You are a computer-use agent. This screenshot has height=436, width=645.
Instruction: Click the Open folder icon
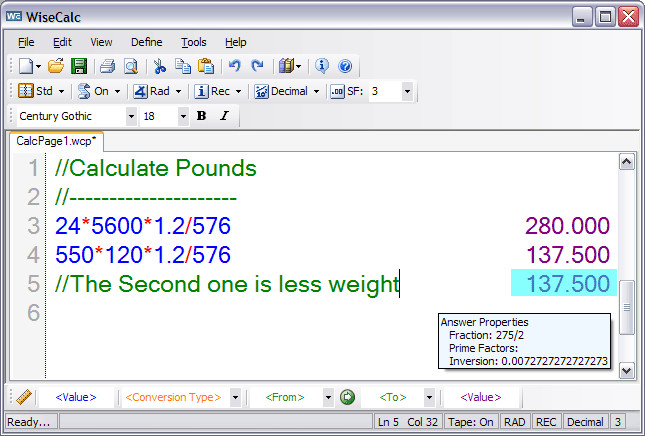point(56,66)
